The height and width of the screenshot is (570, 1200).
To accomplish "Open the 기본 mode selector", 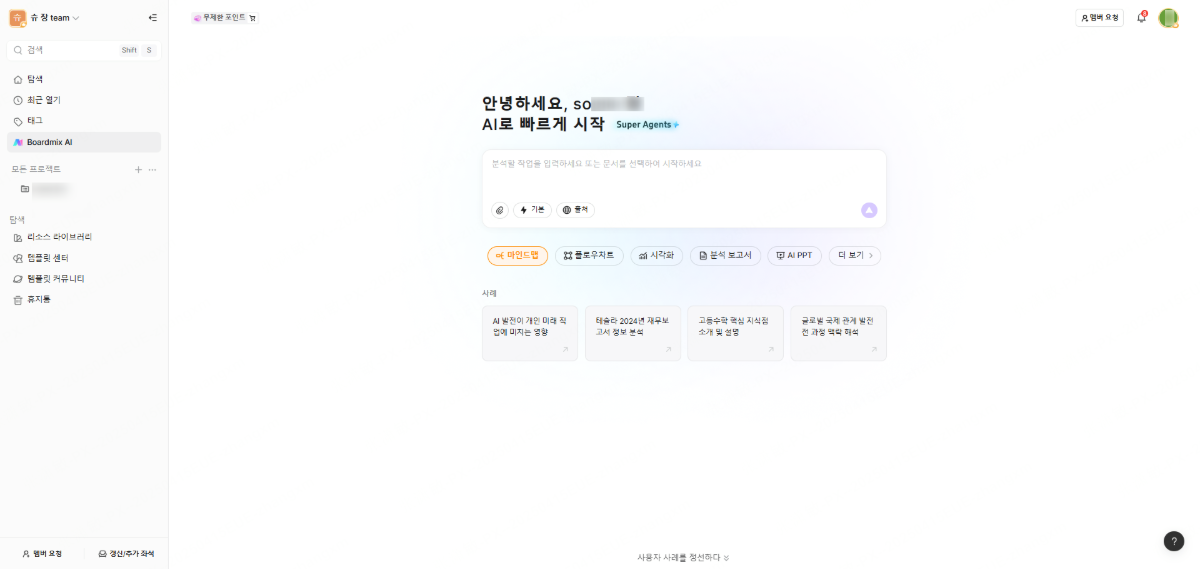I will click(532, 210).
